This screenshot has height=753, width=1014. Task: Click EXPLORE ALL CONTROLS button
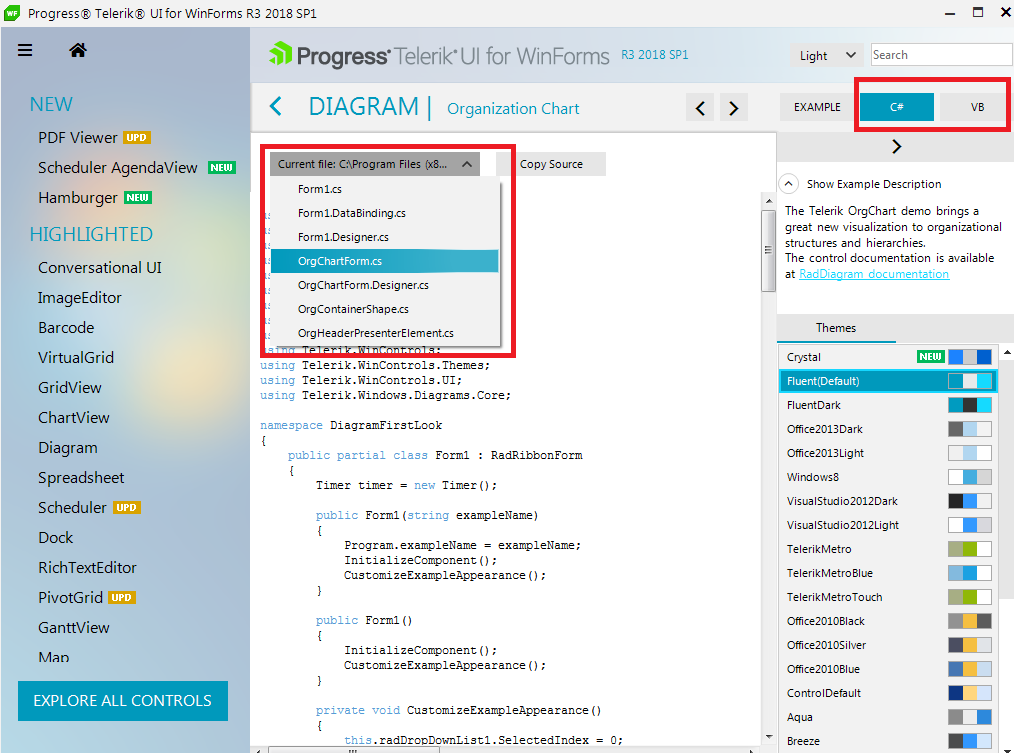click(123, 701)
